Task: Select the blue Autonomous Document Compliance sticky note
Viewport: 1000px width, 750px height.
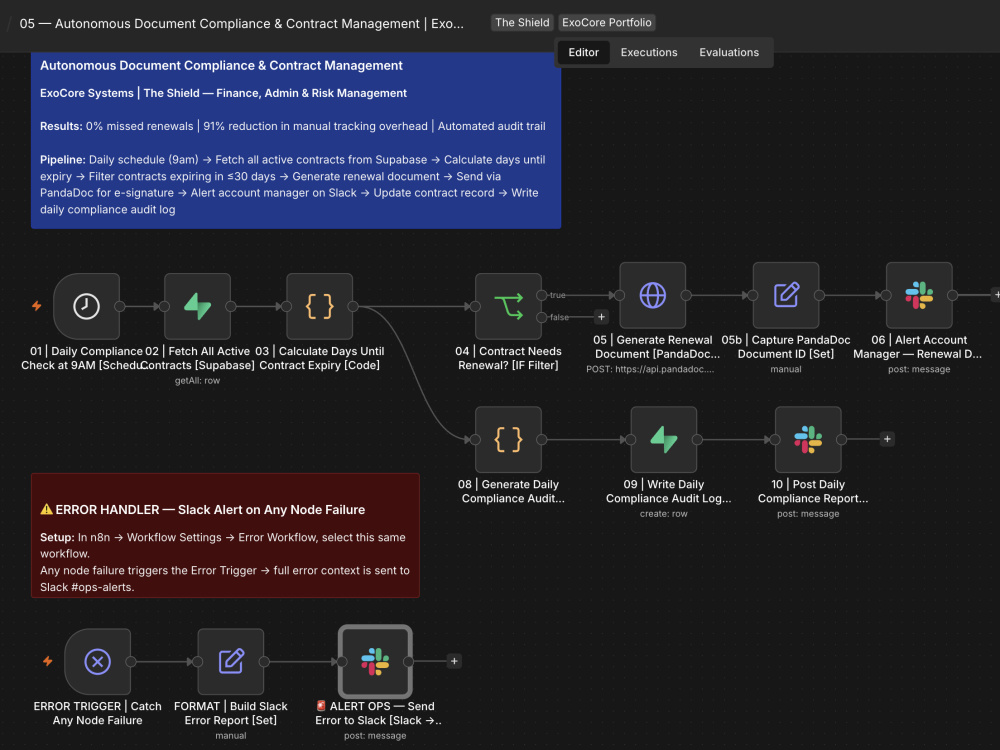Action: pos(296,140)
